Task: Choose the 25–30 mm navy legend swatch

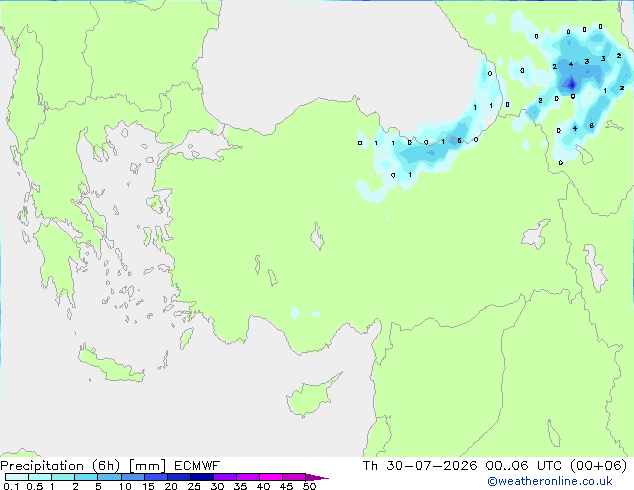Action: pyautogui.click(x=202, y=477)
